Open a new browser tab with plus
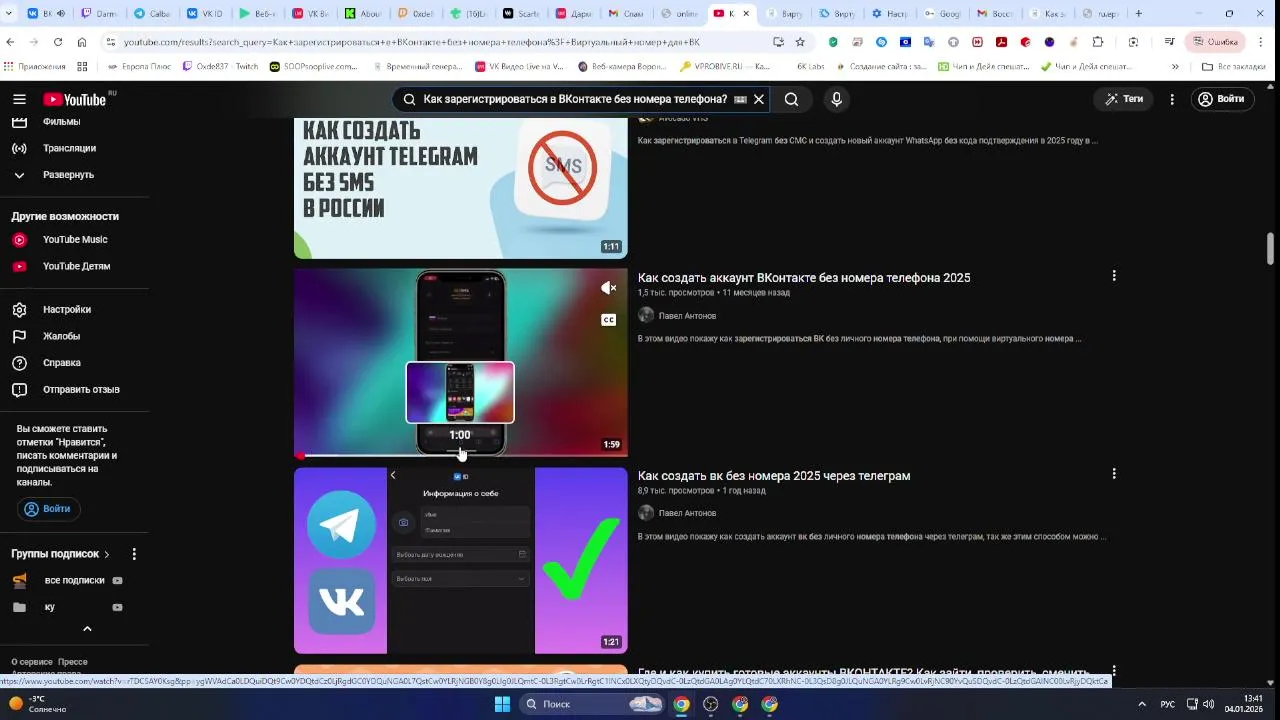This screenshot has width=1280, height=720. click(x=1138, y=14)
